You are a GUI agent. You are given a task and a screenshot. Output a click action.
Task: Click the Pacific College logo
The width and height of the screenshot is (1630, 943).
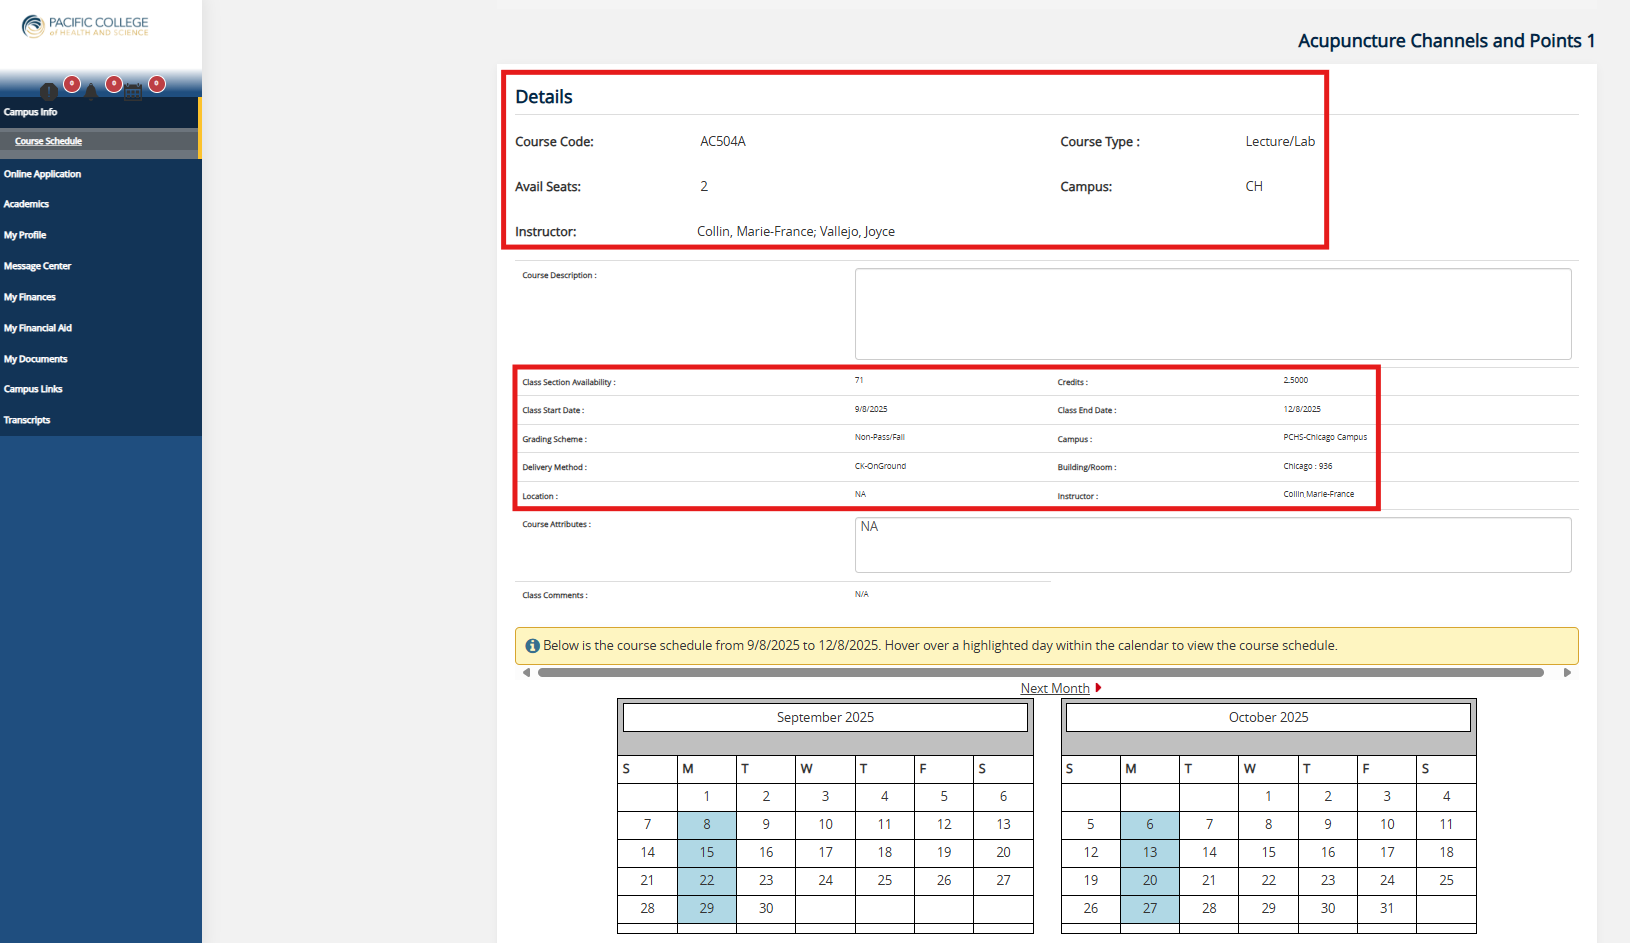click(85, 26)
